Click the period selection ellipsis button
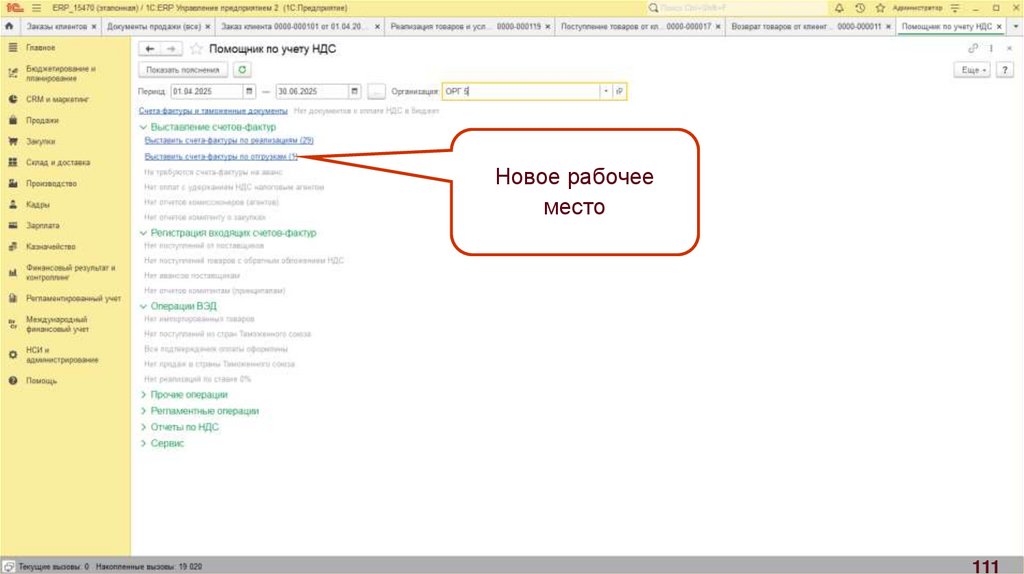 click(x=376, y=91)
